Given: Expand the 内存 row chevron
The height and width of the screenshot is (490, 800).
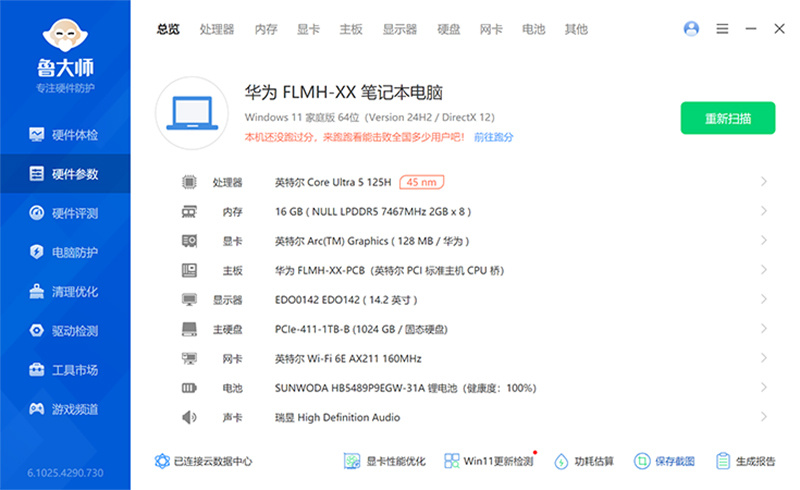Looking at the screenshot, I should click(764, 211).
